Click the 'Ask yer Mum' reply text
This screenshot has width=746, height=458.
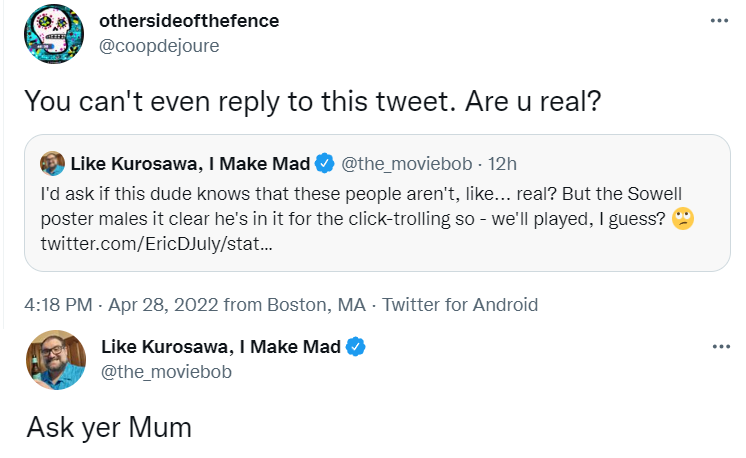tap(108, 428)
